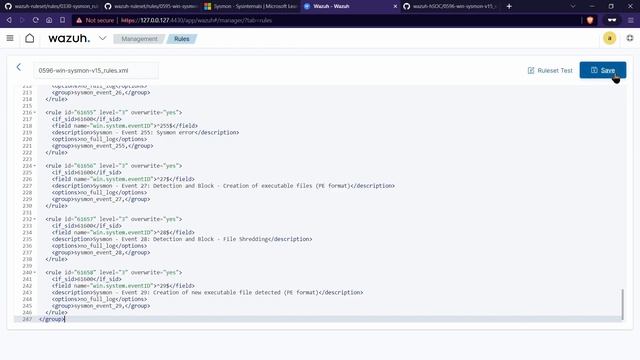Open Ruleset Test
Screen dimensions: 640x360
pos(550,71)
